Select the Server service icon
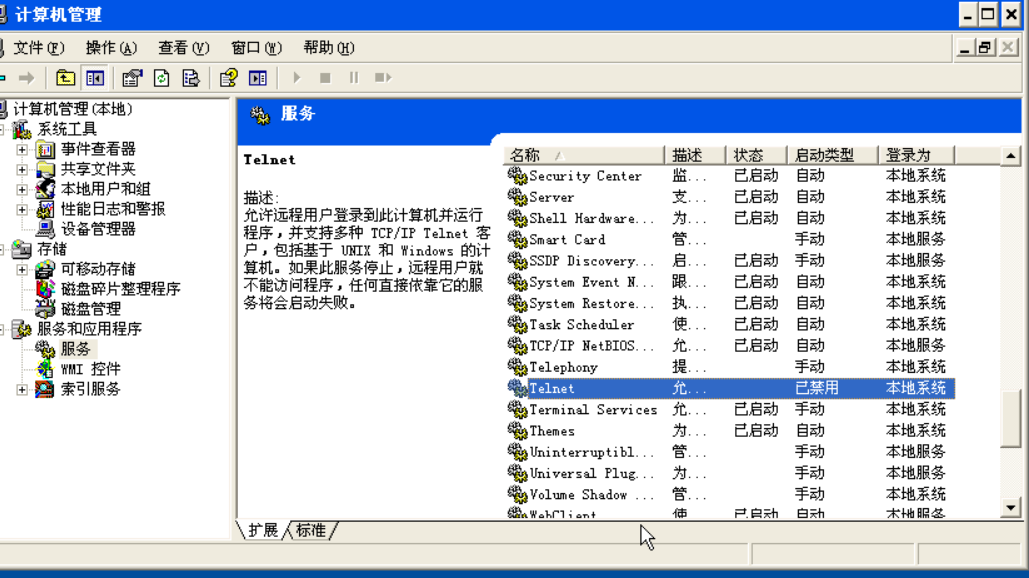Screen dimensions: 1029x578 click(x=517, y=197)
